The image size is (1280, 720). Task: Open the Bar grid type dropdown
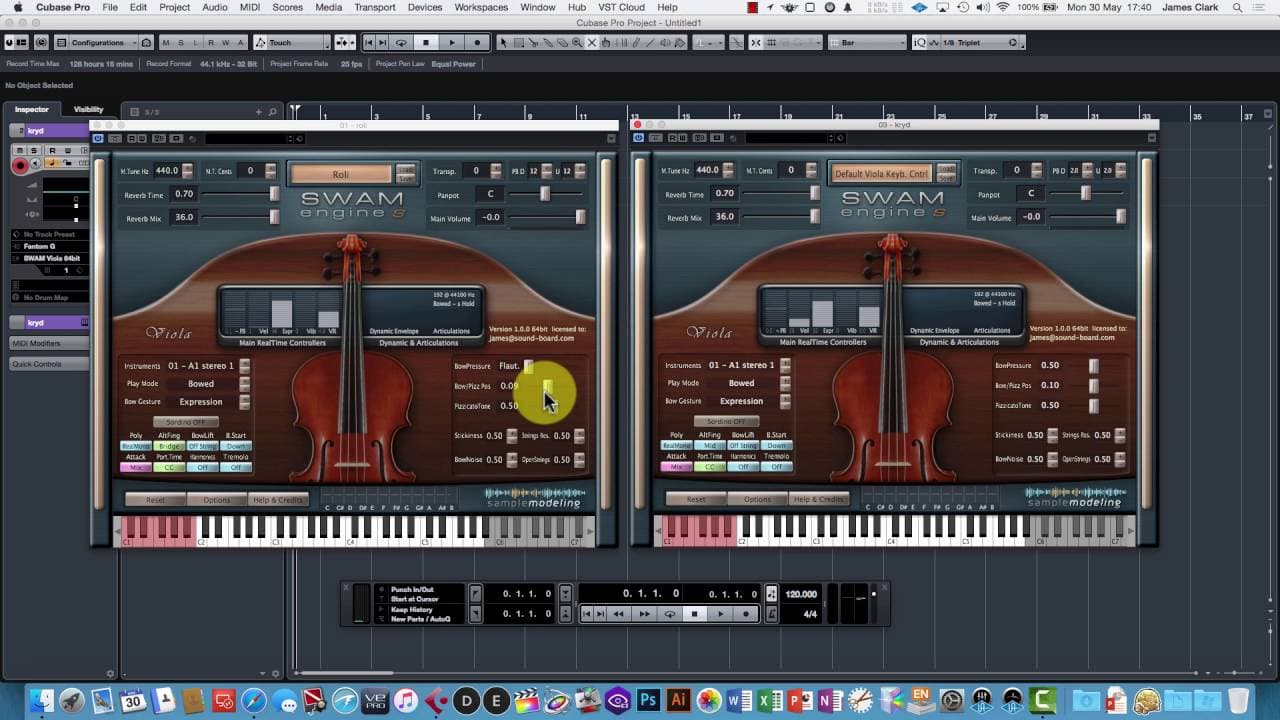coord(868,43)
